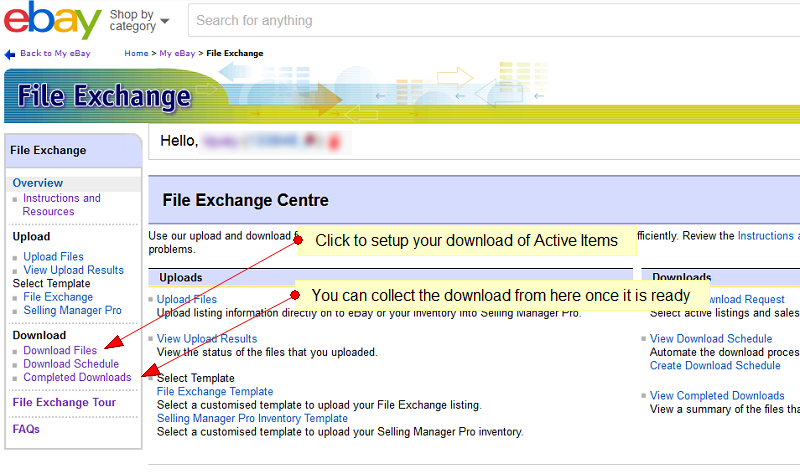800x474 pixels.
Task: Click Upload Files in the sidebar
Action: (53, 257)
